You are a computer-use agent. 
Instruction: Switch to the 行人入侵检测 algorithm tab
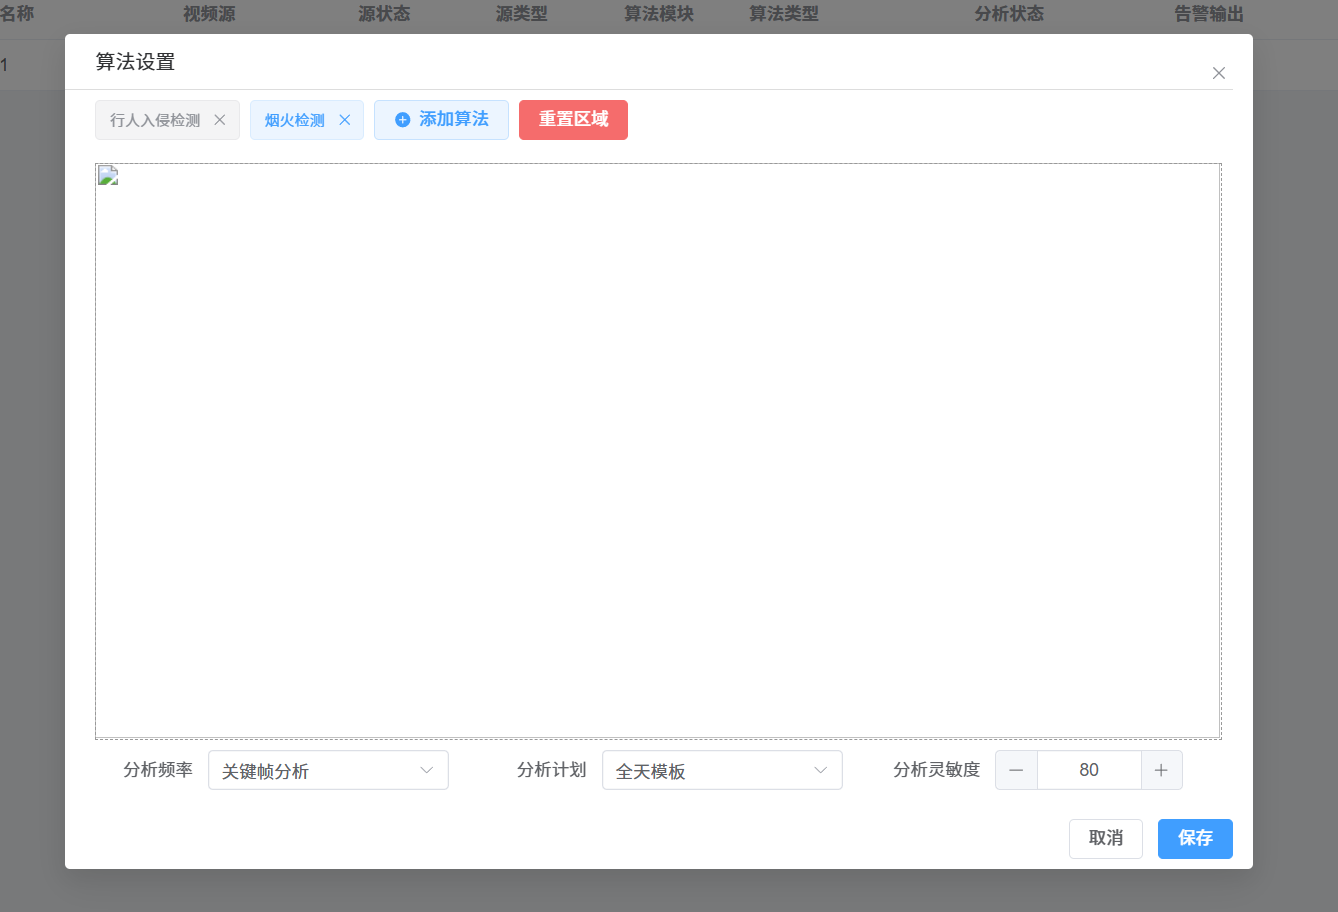coord(155,120)
